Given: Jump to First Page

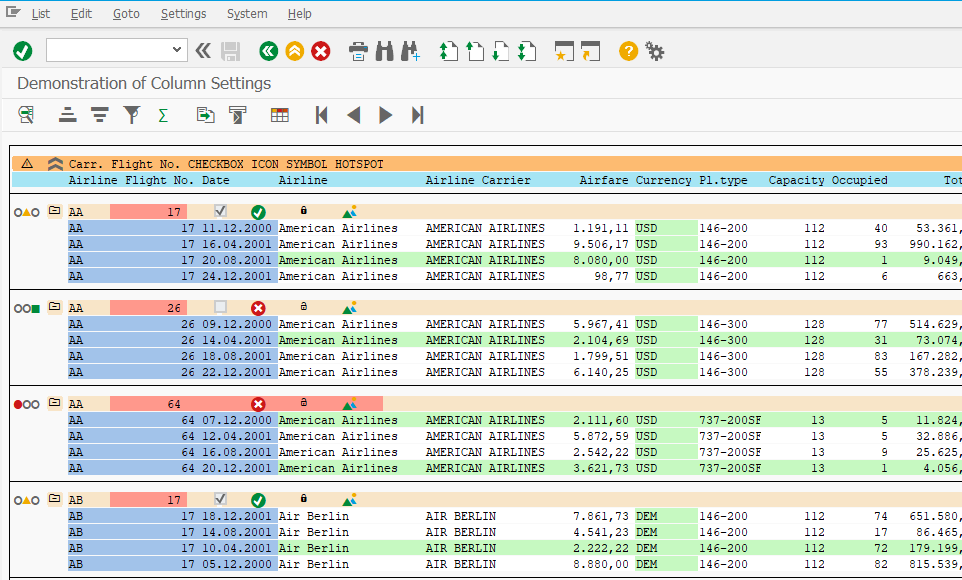Looking at the screenshot, I should point(448,51).
